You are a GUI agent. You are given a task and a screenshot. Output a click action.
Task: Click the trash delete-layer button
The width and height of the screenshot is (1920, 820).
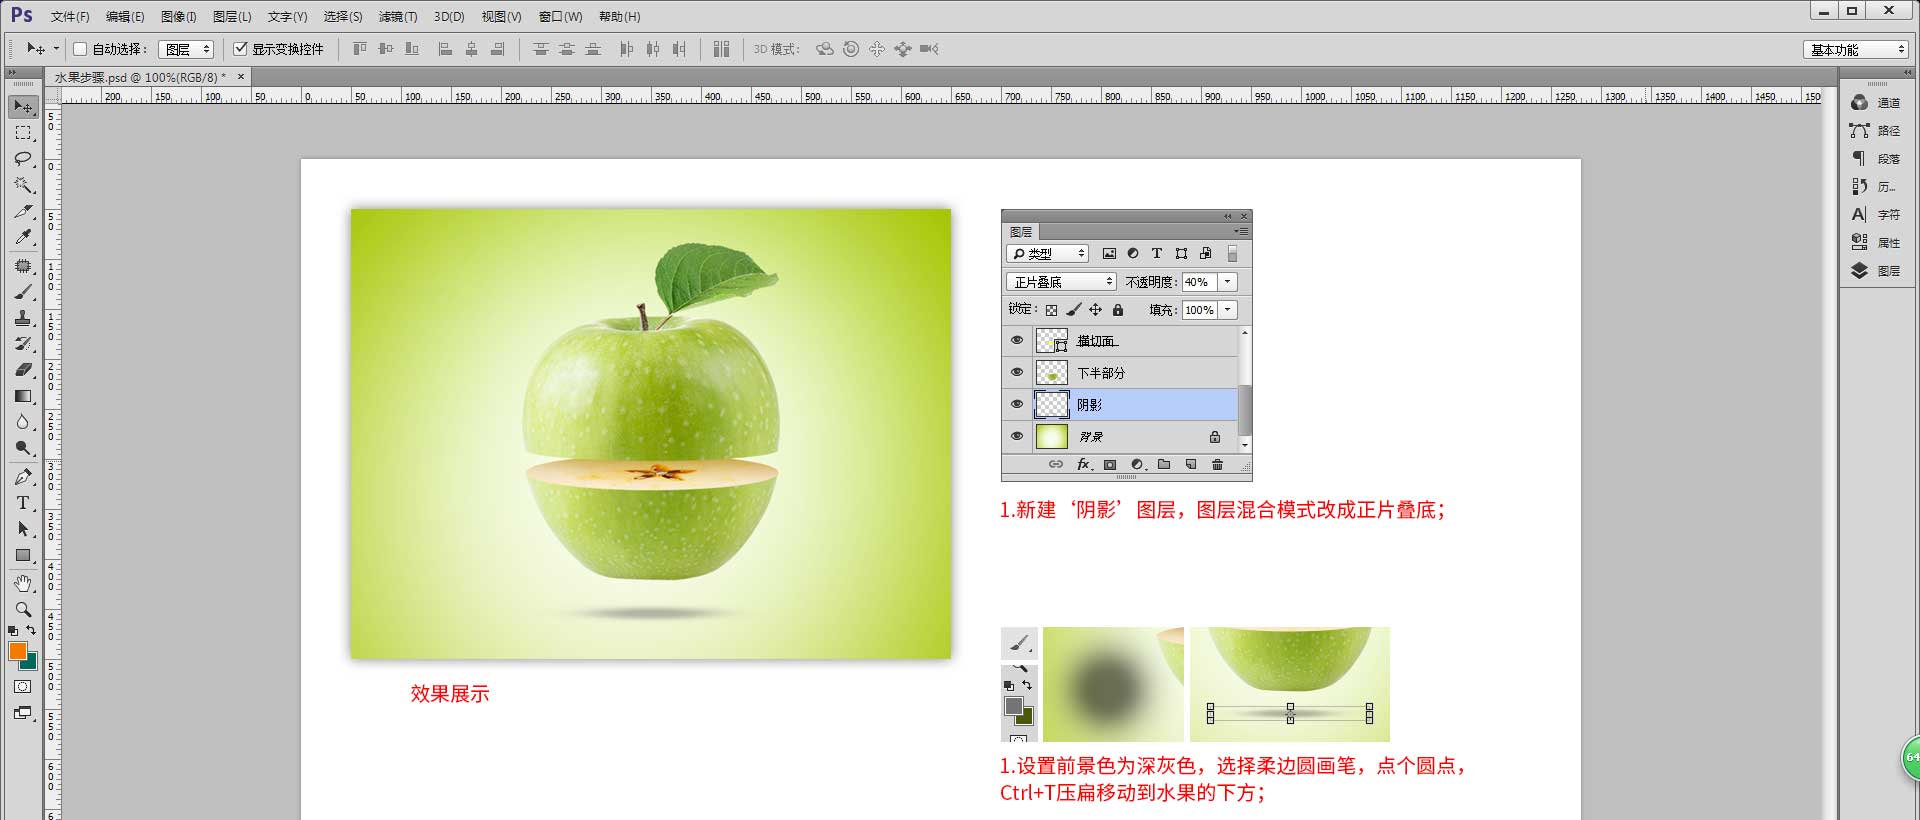coord(1217,465)
